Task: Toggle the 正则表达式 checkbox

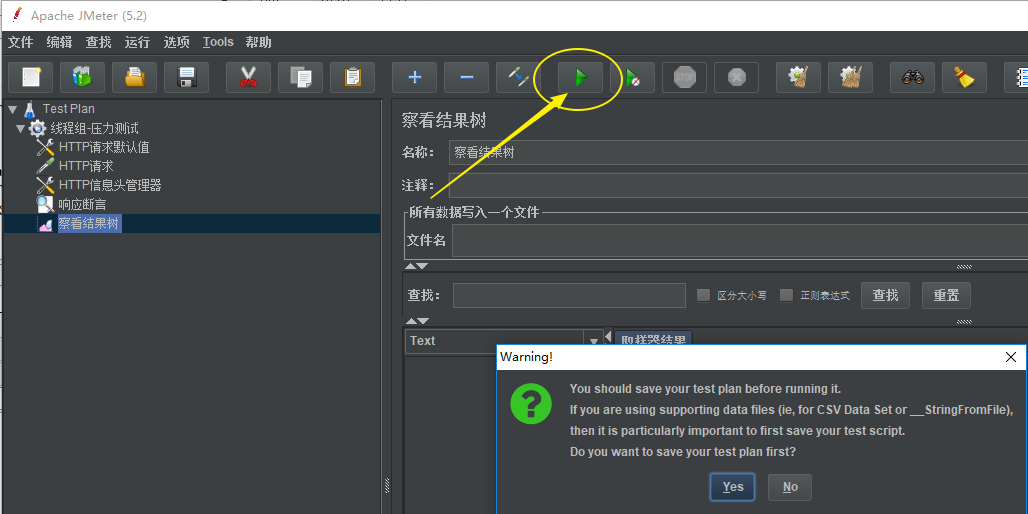Action: pos(787,295)
